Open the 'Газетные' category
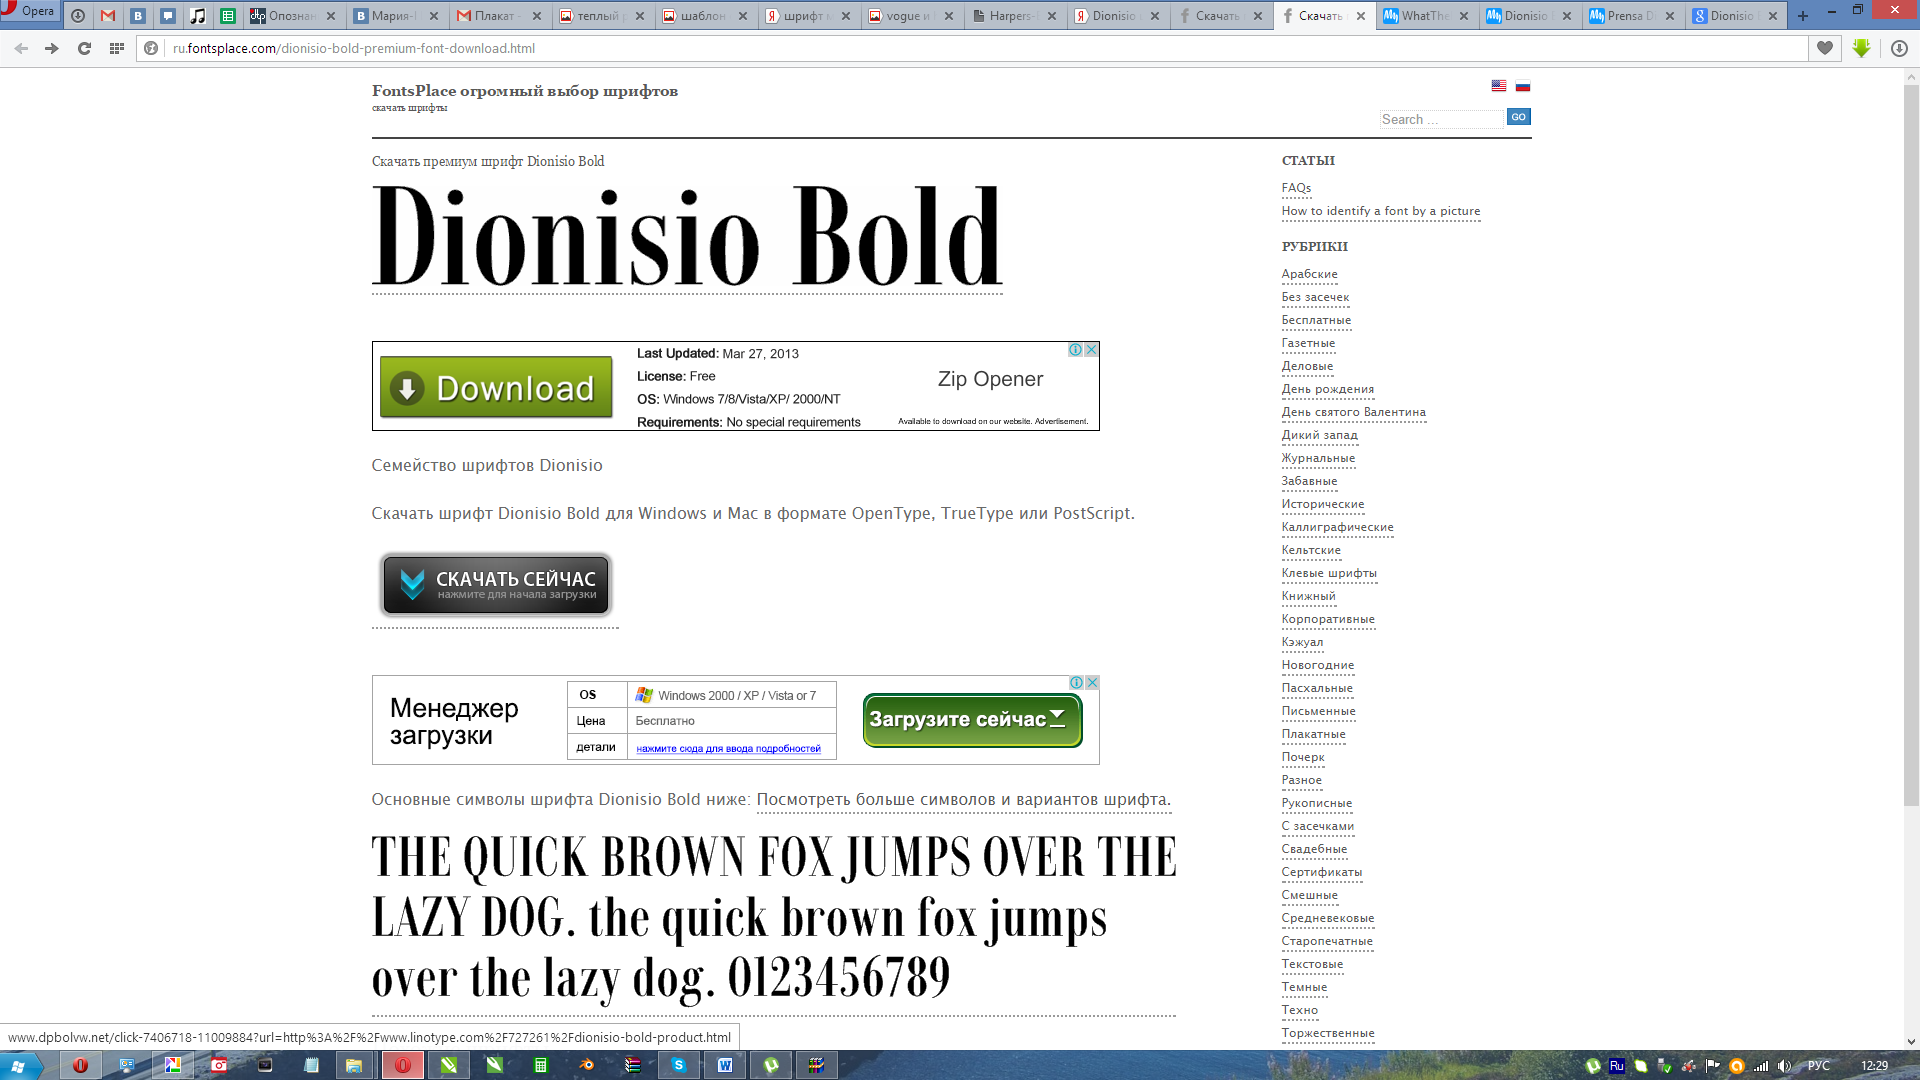The height and width of the screenshot is (1080, 1920). coord(1308,343)
